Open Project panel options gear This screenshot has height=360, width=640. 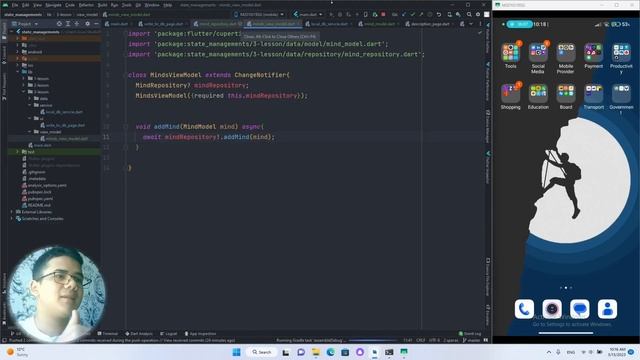(87, 24)
